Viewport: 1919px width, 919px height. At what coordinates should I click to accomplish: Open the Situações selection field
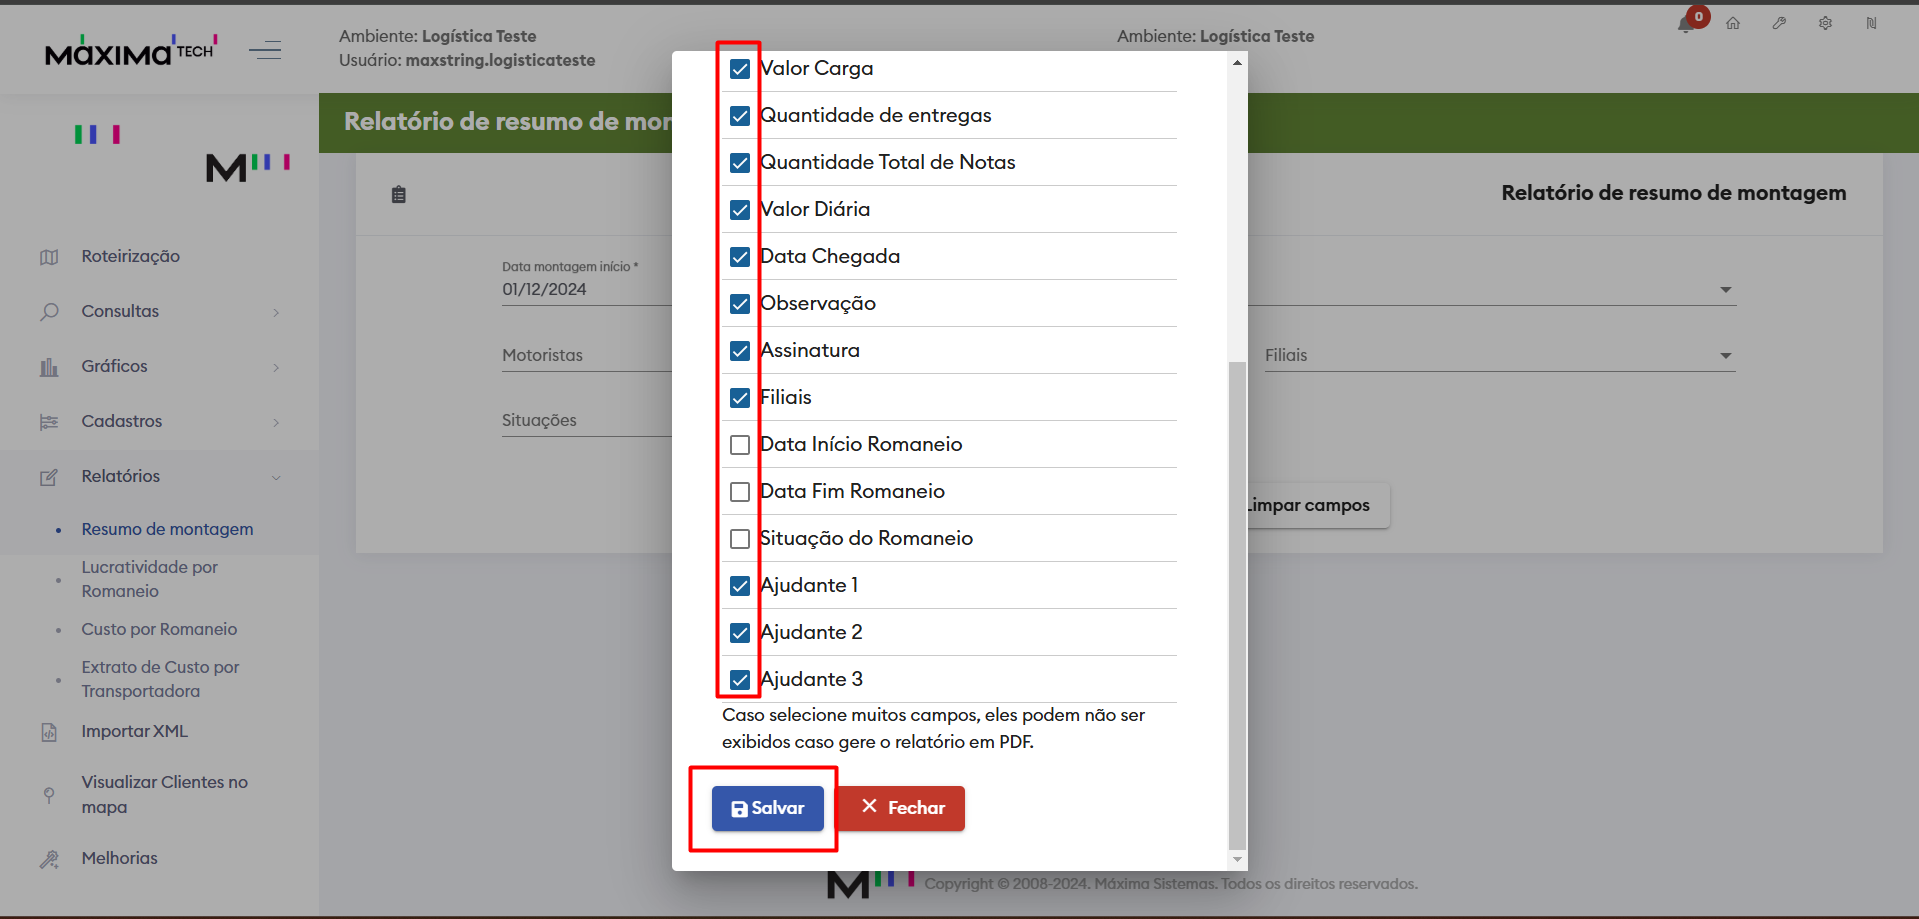[587, 421]
